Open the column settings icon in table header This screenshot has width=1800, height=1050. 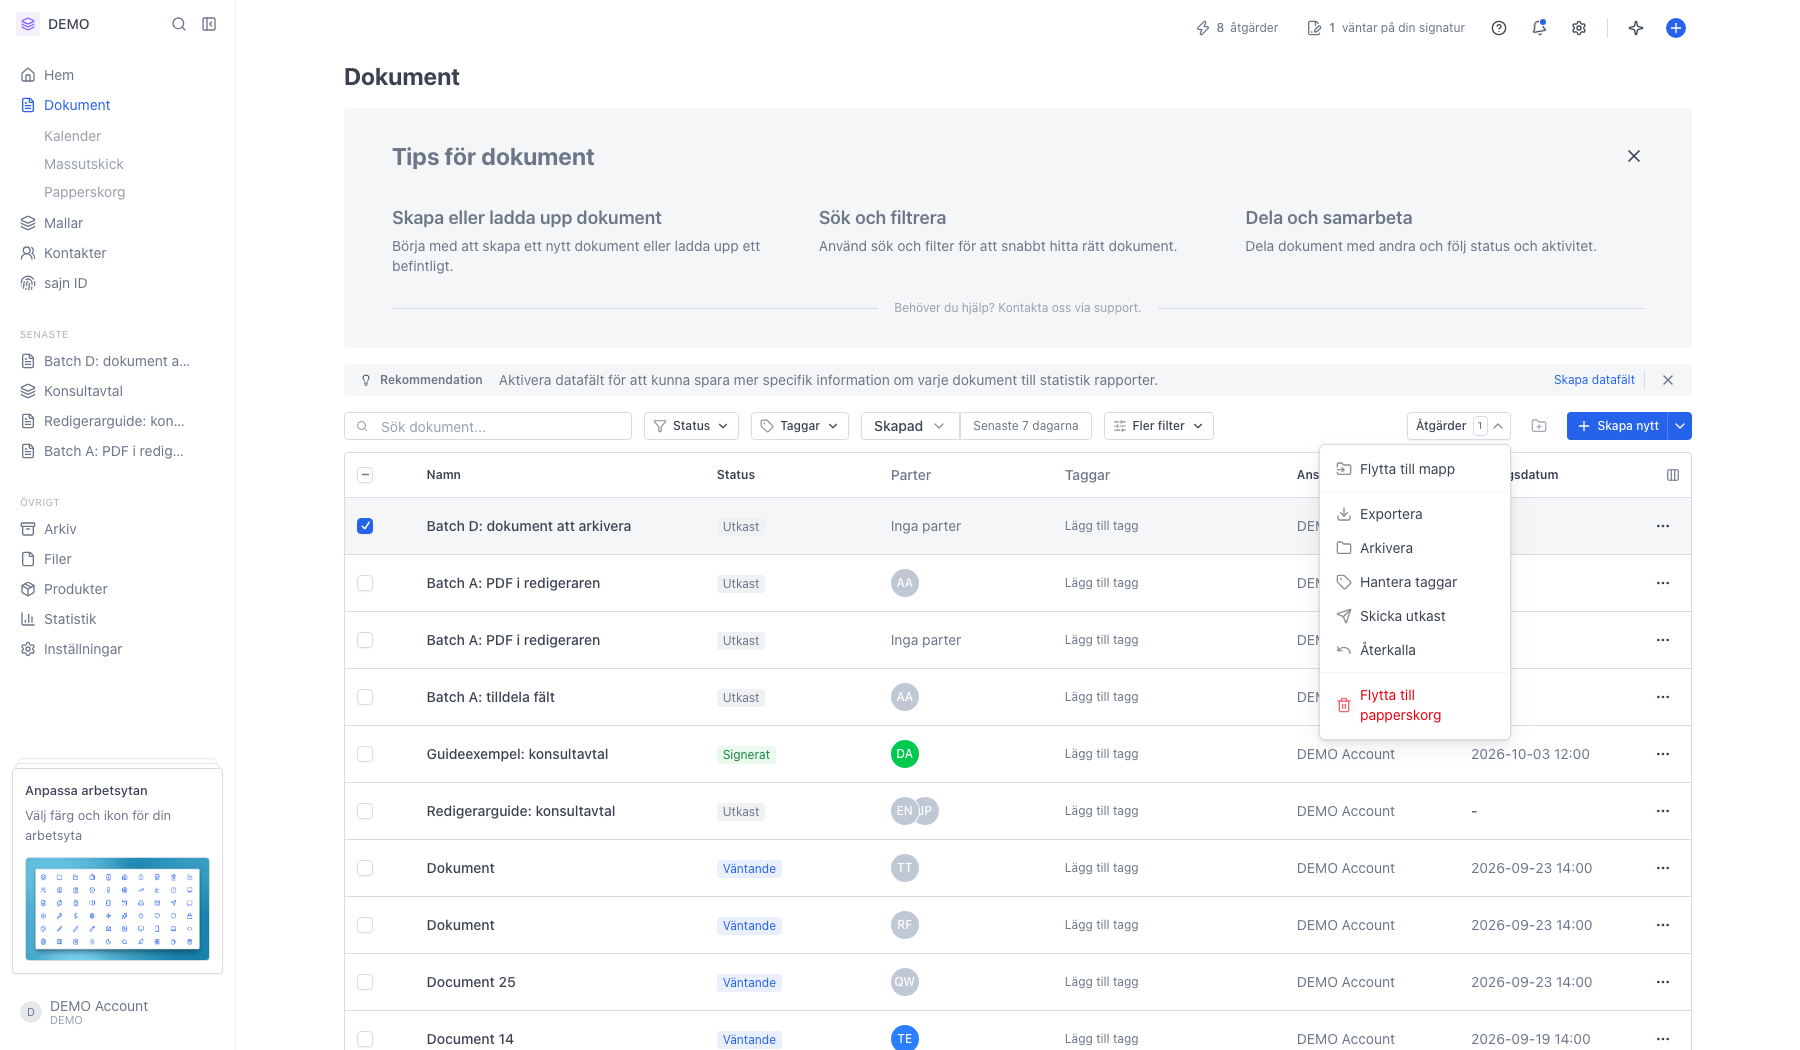click(1673, 475)
